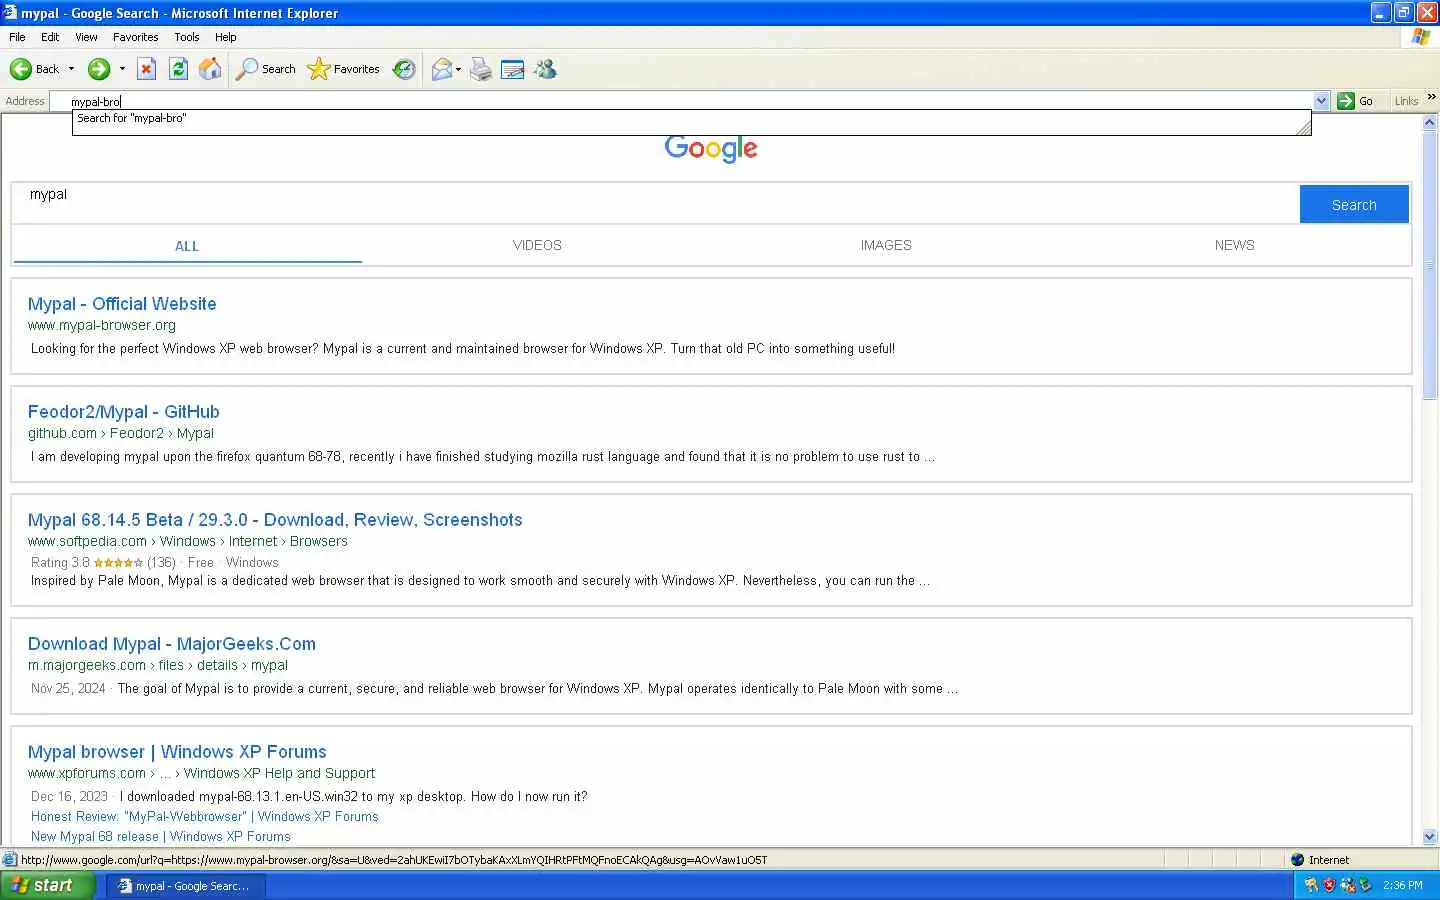Click the Windows flag logo throbber
The height and width of the screenshot is (900, 1440).
pos(1421,37)
